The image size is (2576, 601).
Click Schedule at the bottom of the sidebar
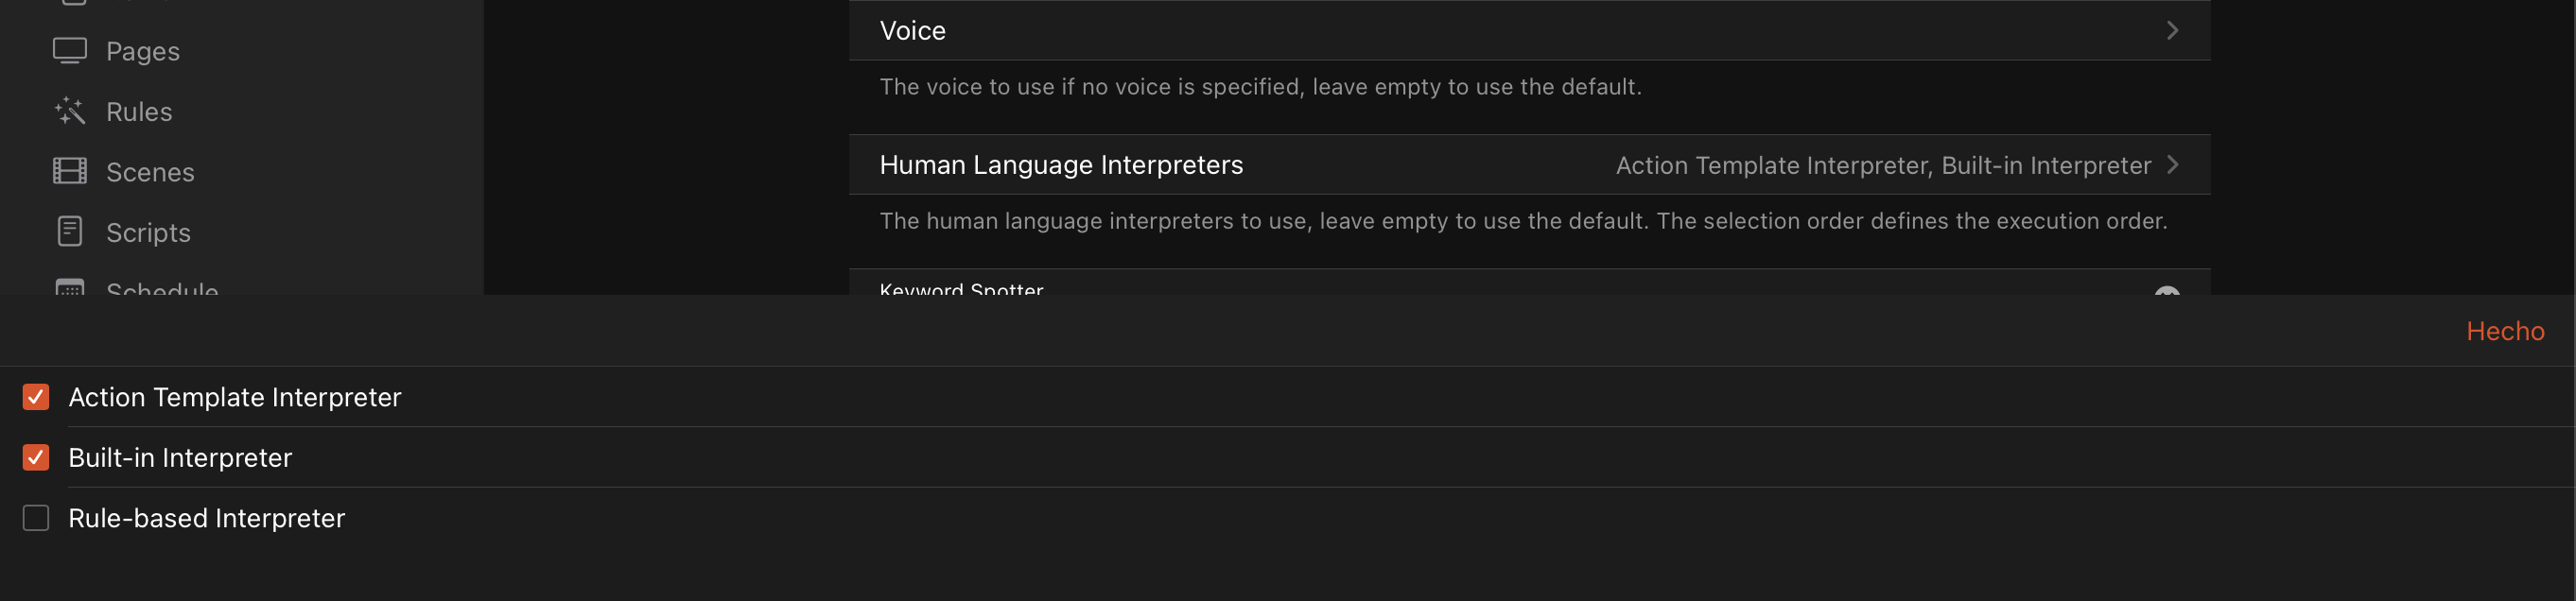[161, 289]
